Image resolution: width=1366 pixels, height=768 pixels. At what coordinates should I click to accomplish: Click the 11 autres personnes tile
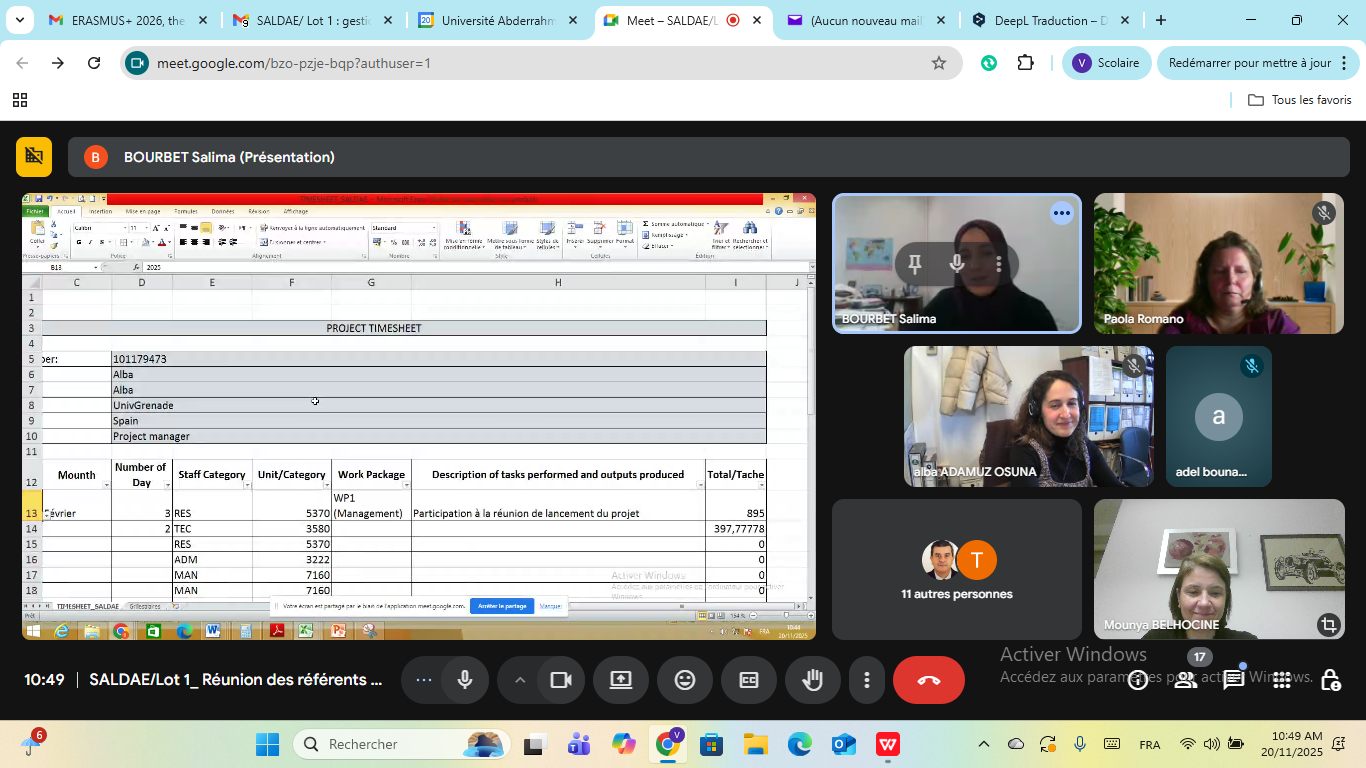pyautogui.click(x=956, y=570)
